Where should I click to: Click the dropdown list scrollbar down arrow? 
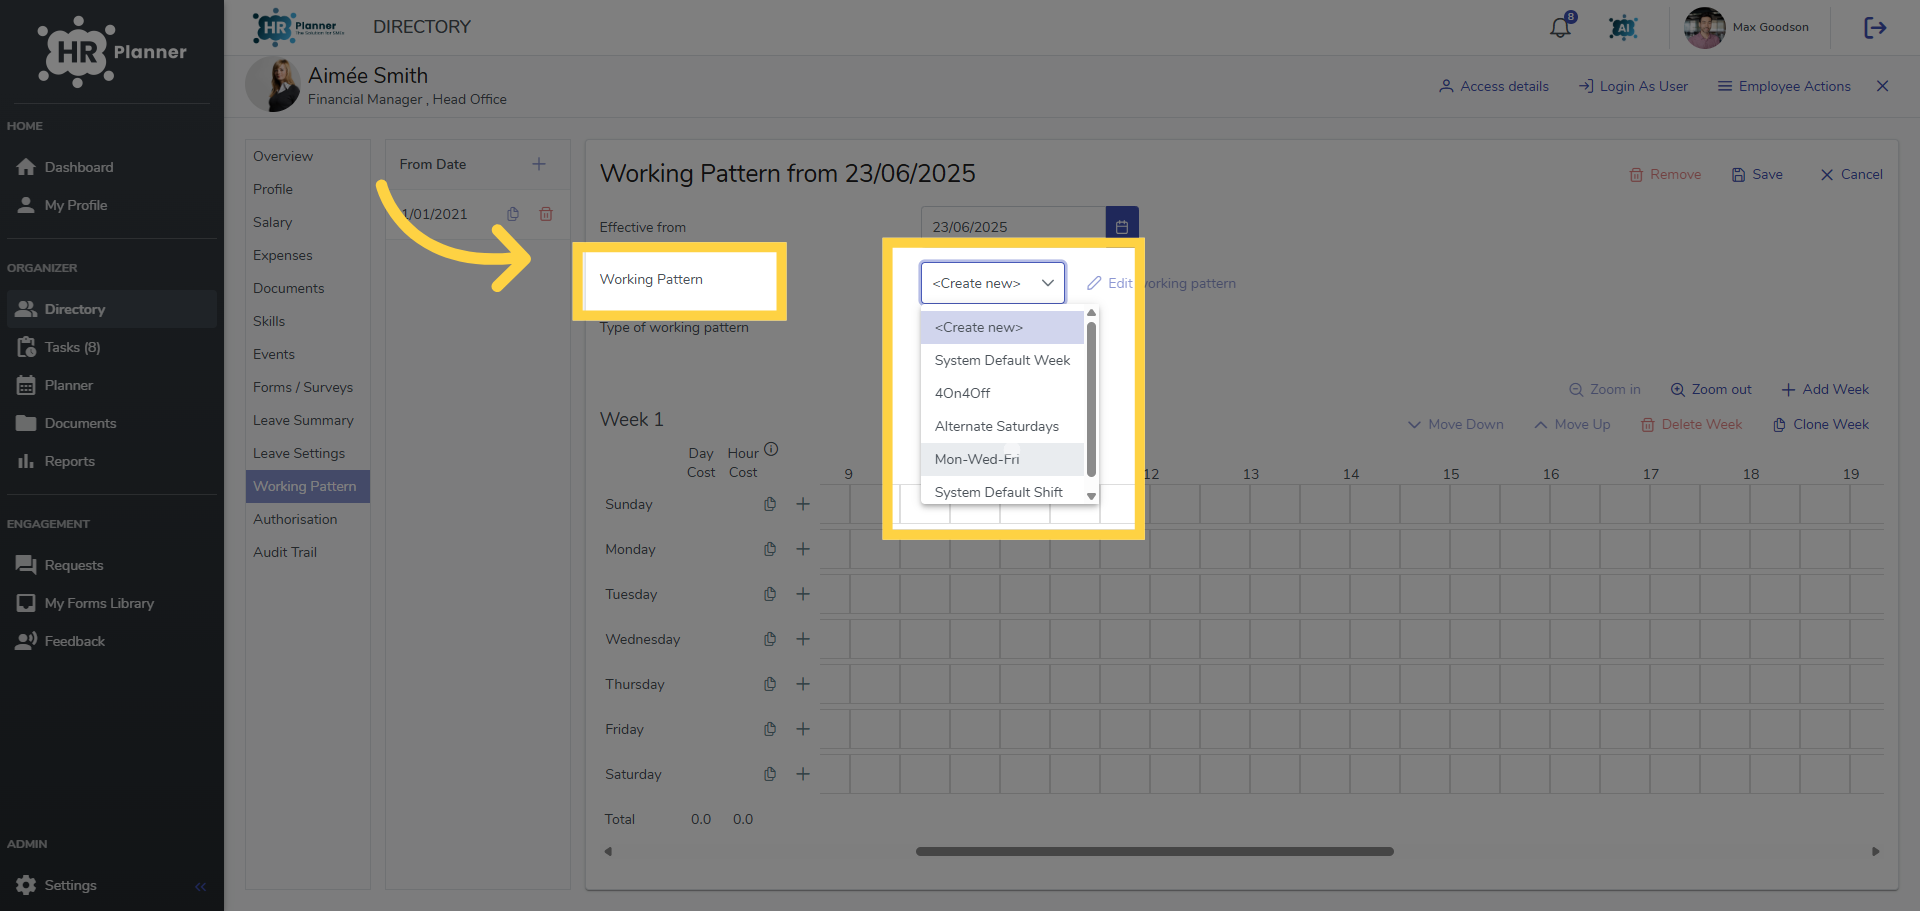coord(1091,496)
